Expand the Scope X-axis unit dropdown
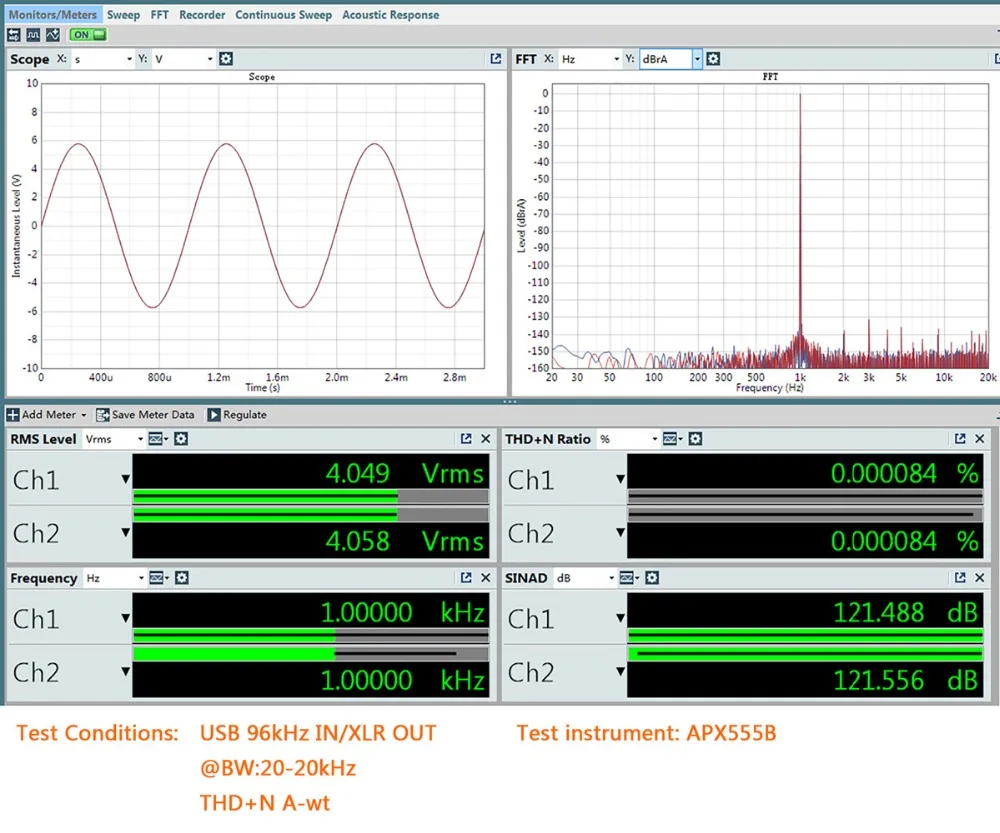 [x=129, y=59]
